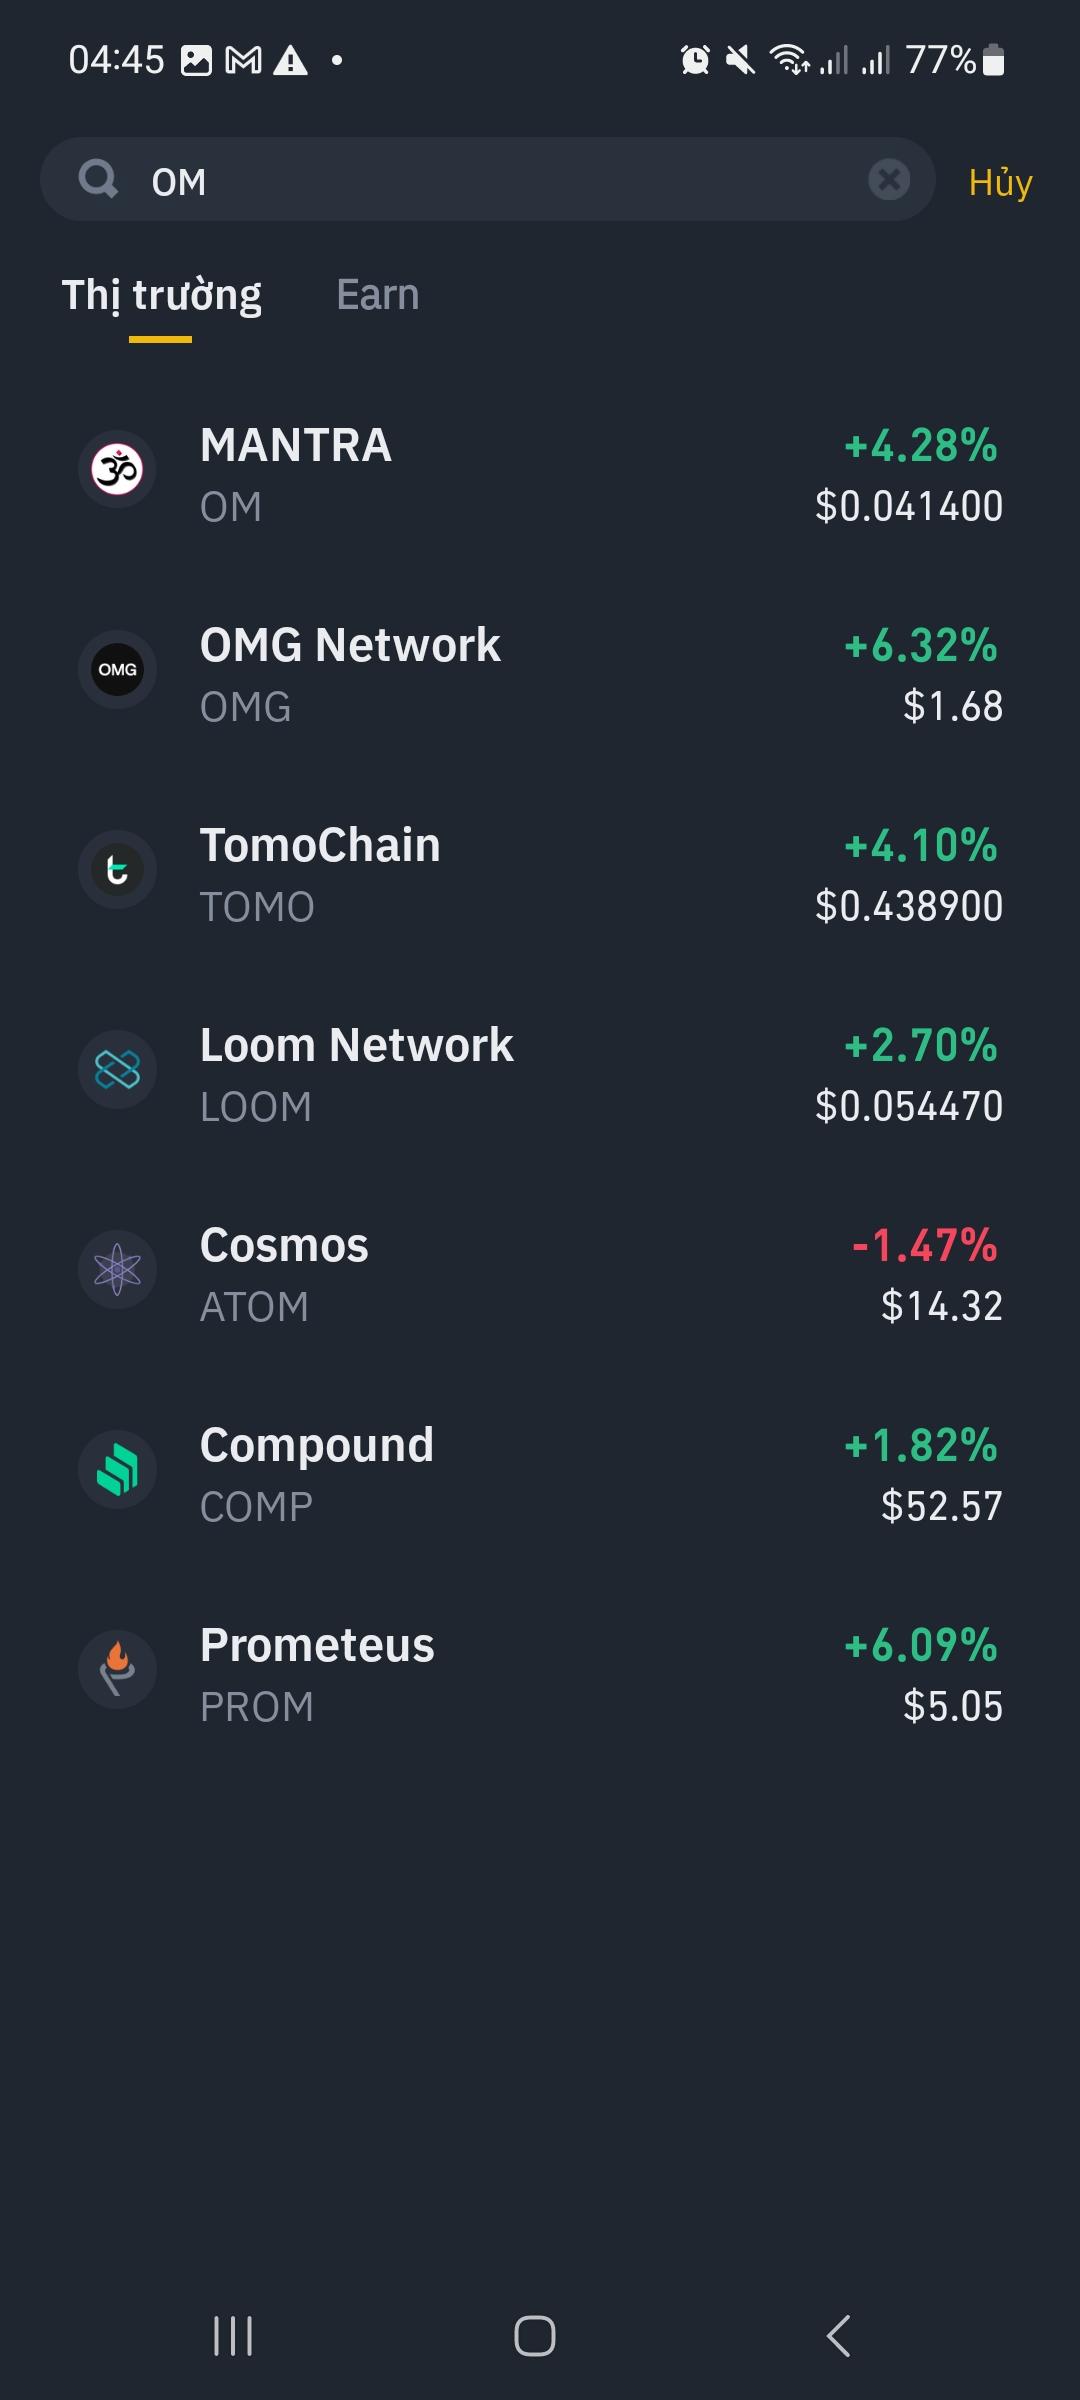Open the MANTRA market name

pos(296,446)
